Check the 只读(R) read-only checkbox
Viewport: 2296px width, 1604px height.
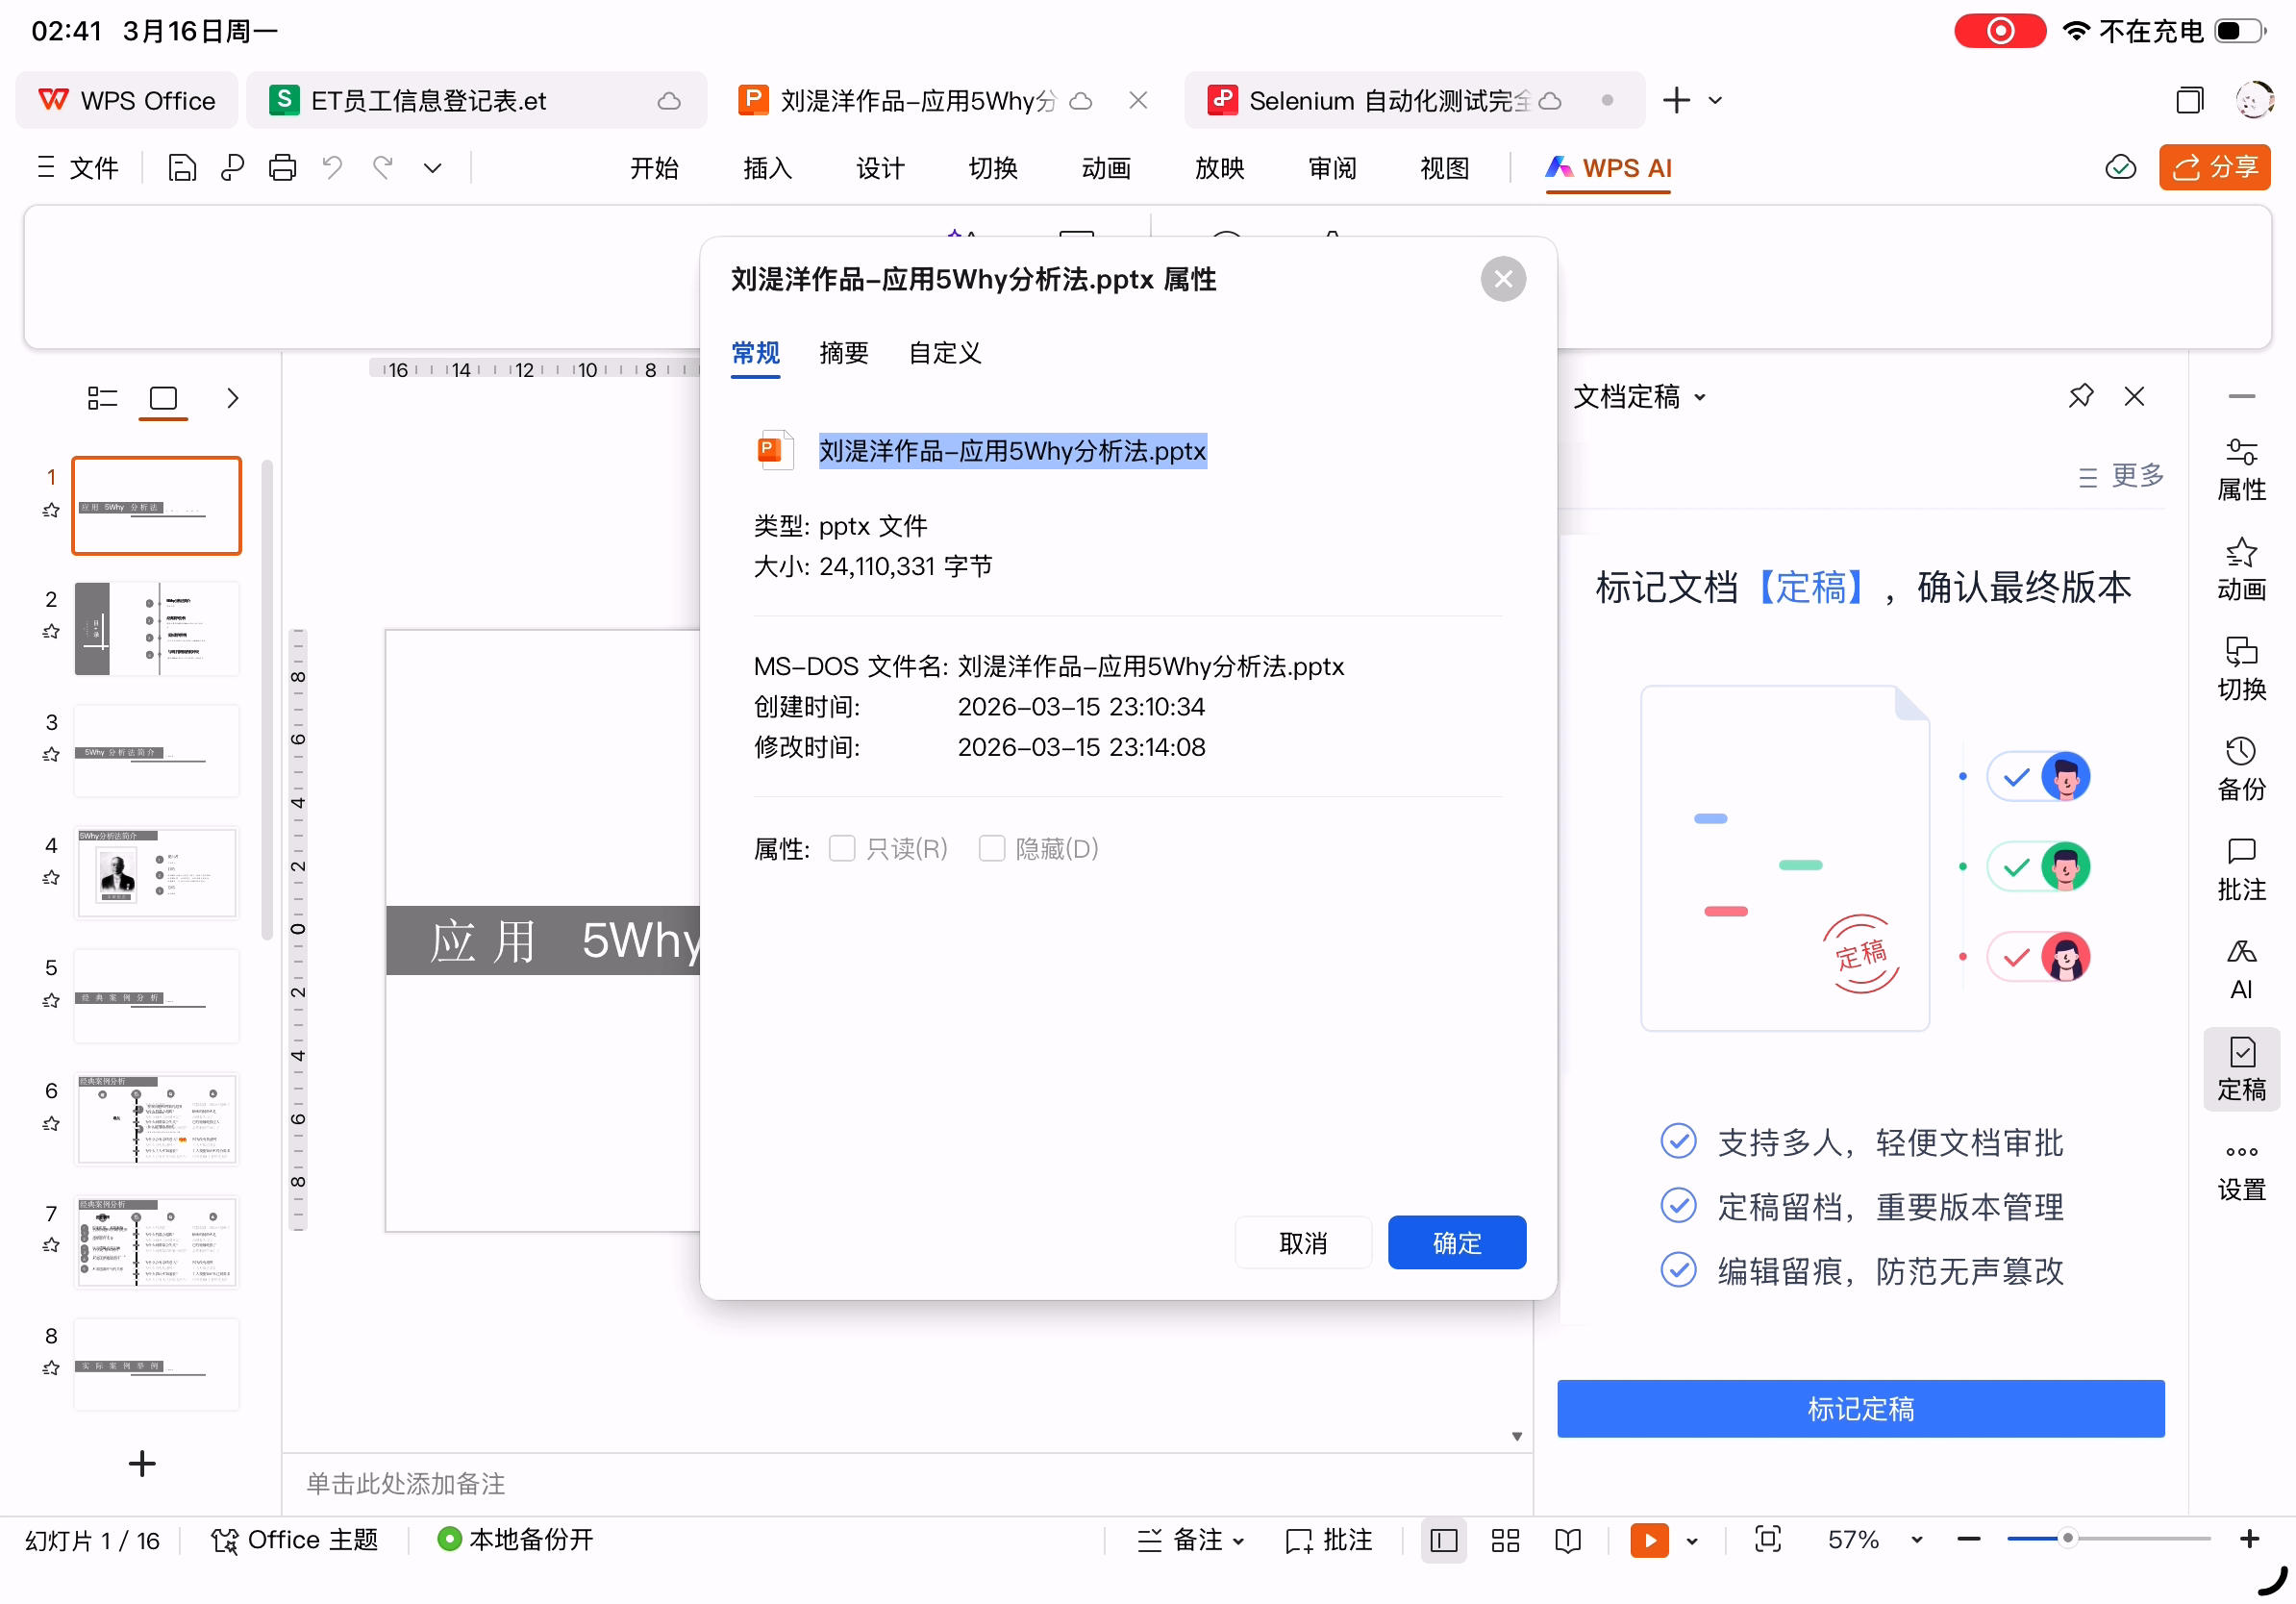tap(842, 849)
